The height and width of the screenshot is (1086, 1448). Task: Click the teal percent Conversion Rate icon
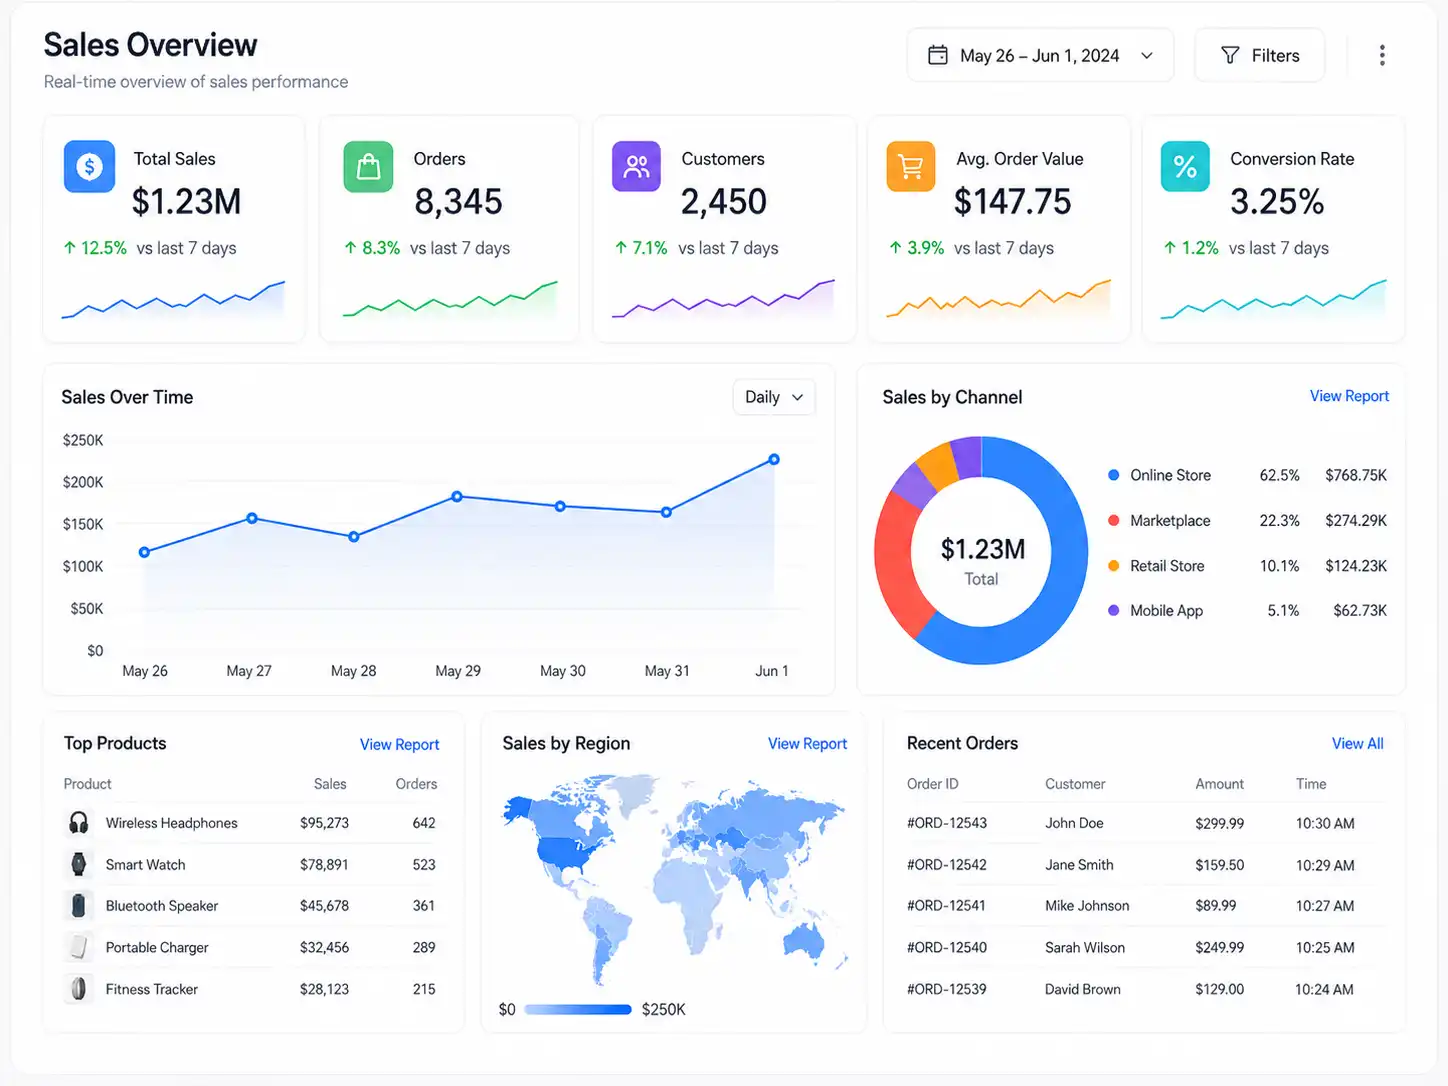(1185, 166)
